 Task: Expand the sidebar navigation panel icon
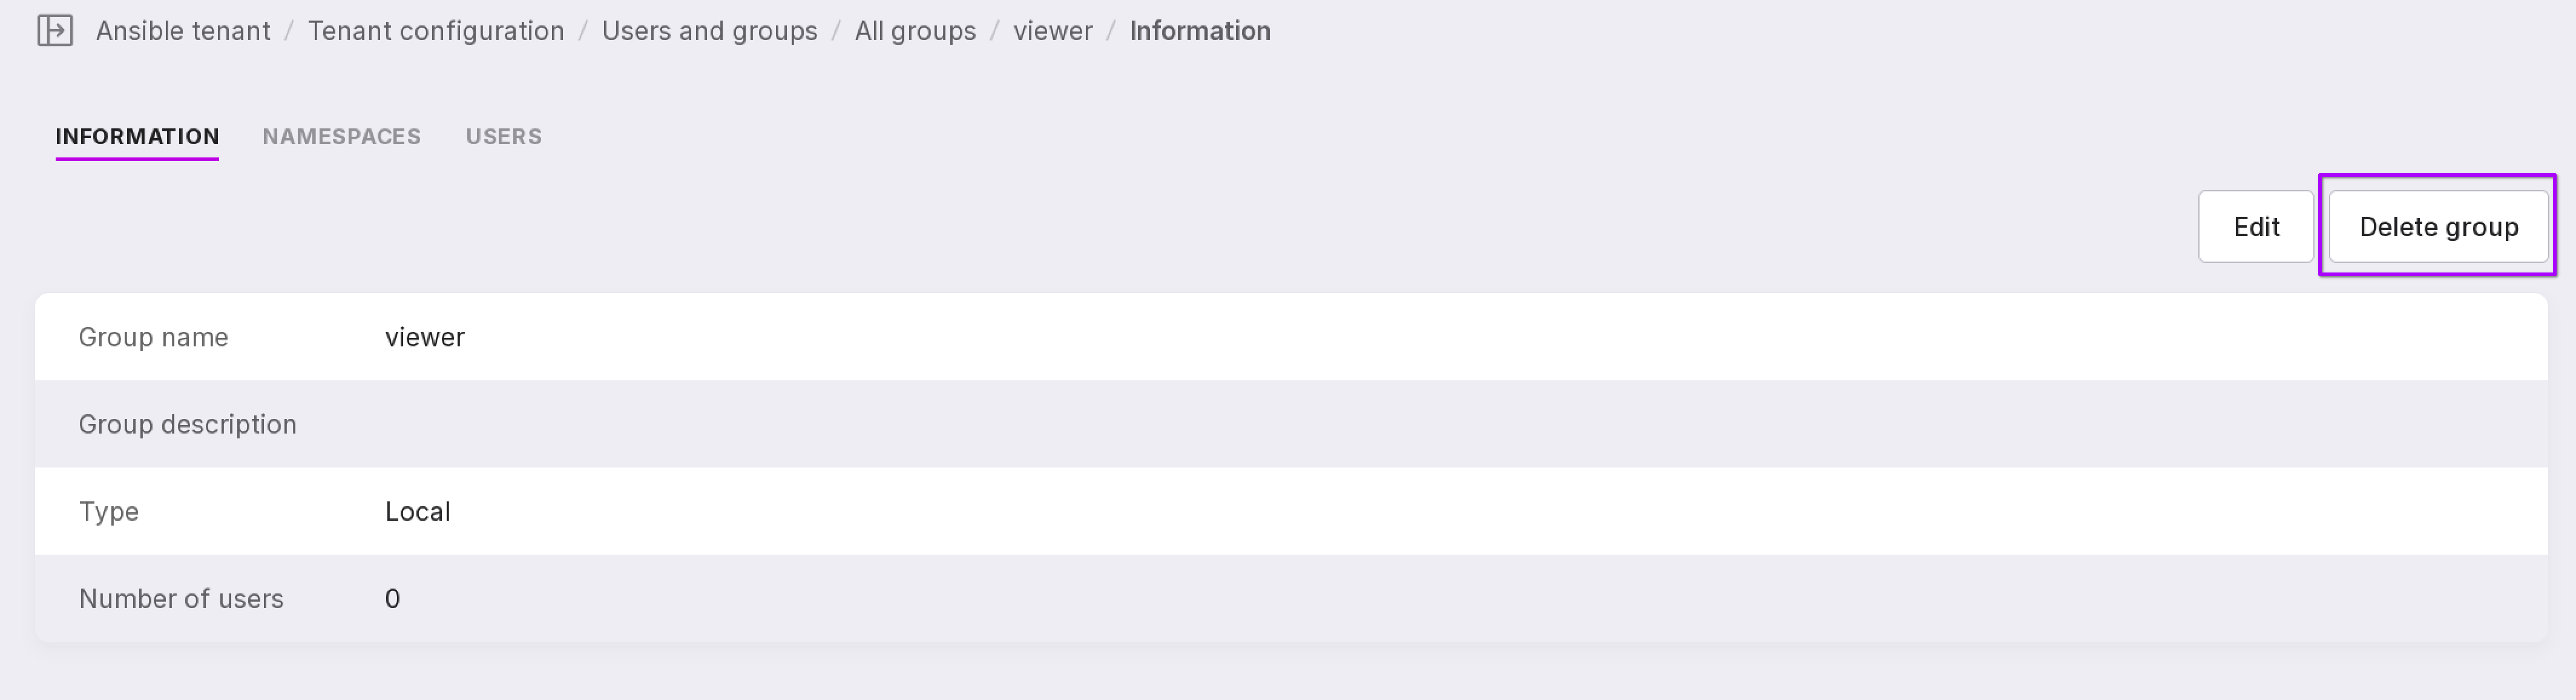[x=55, y=31]
